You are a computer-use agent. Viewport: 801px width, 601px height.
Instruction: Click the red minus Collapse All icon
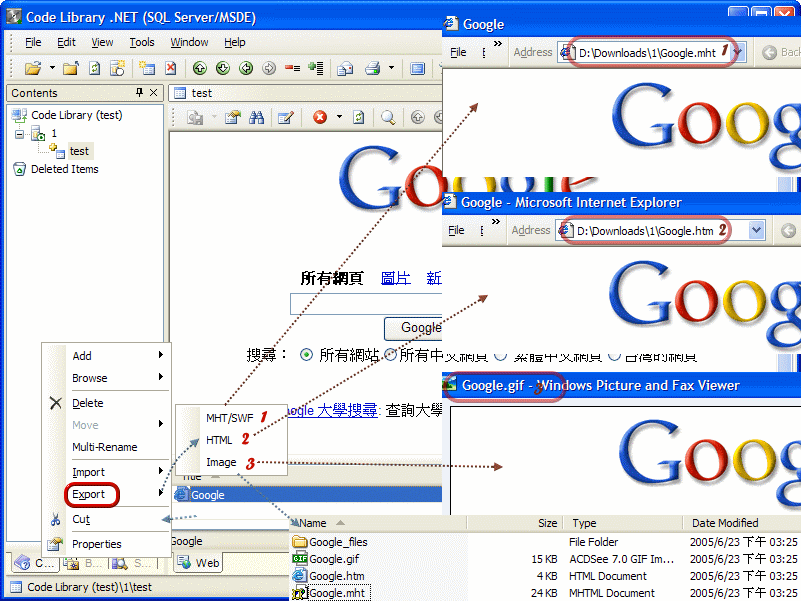tap(292, 67)
